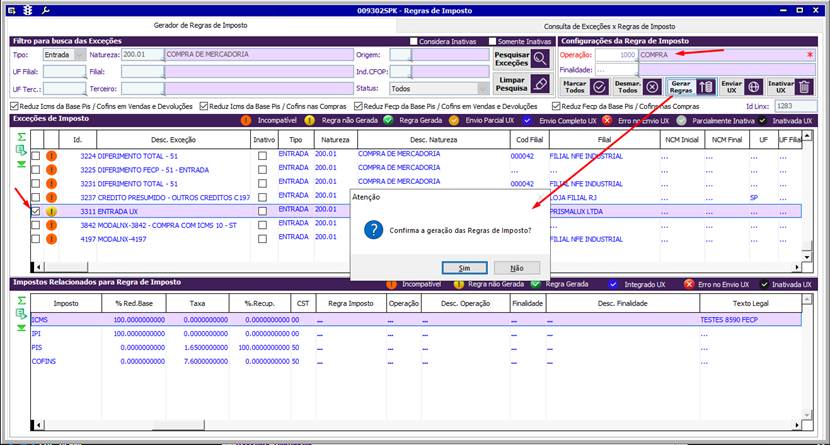Click yellow status icon on row 3311 ENTRADA UX
This screenshot has height=445, width=830.
click(x=51, y=211)
